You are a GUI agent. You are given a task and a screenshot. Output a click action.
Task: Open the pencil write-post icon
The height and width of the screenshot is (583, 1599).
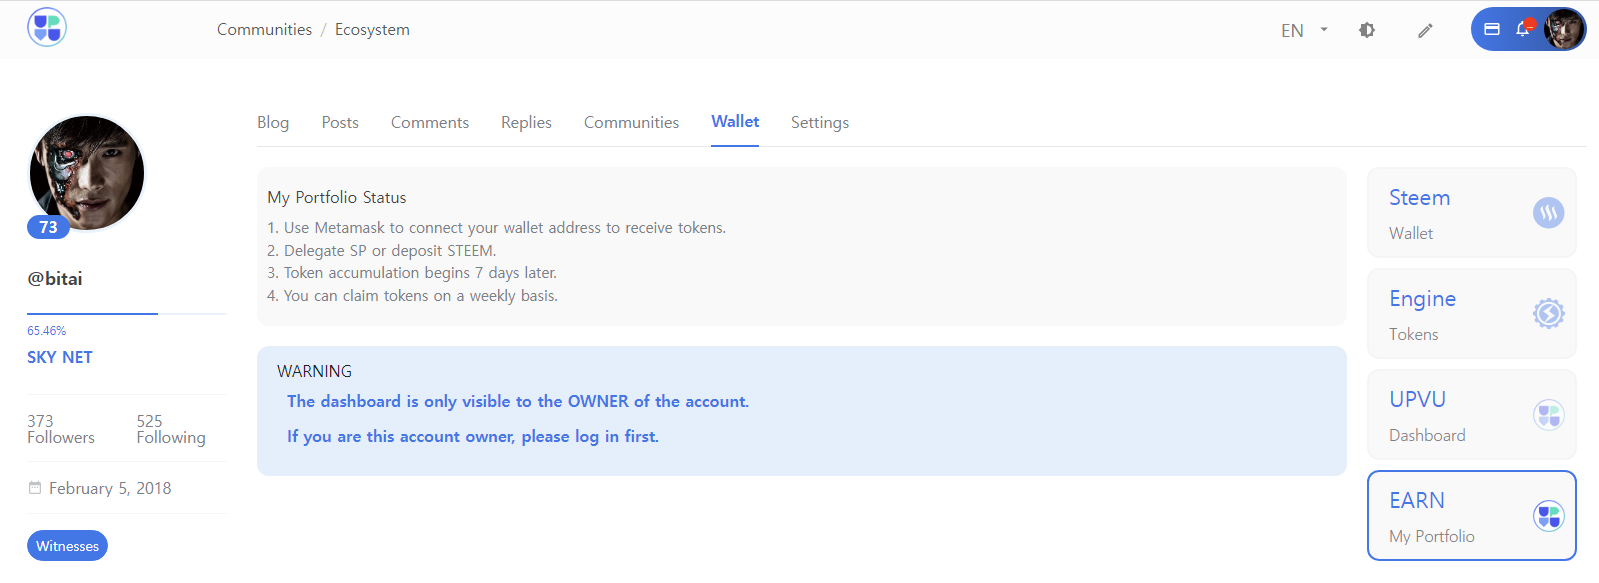(1425, 30)
